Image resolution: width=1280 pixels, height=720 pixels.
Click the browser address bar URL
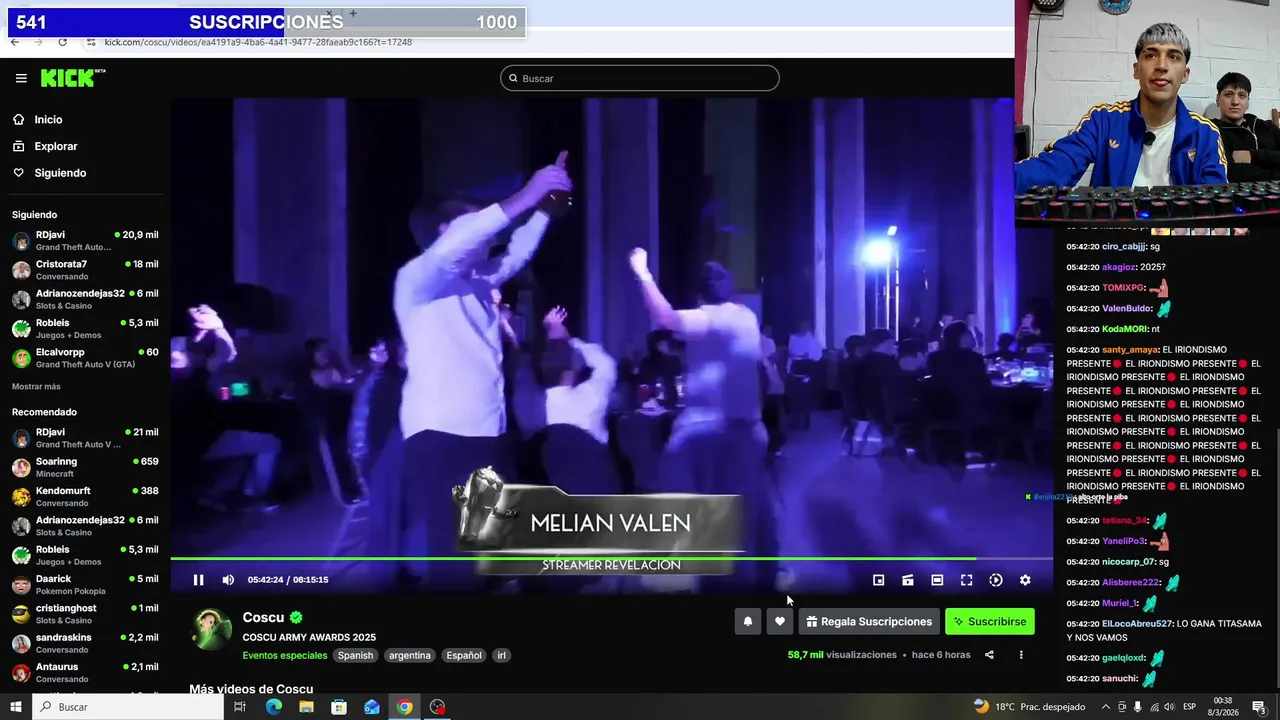258,42
